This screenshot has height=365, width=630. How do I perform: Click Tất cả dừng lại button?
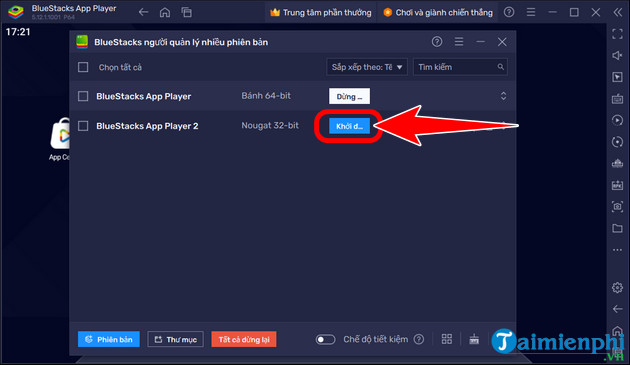click(244, 339)
